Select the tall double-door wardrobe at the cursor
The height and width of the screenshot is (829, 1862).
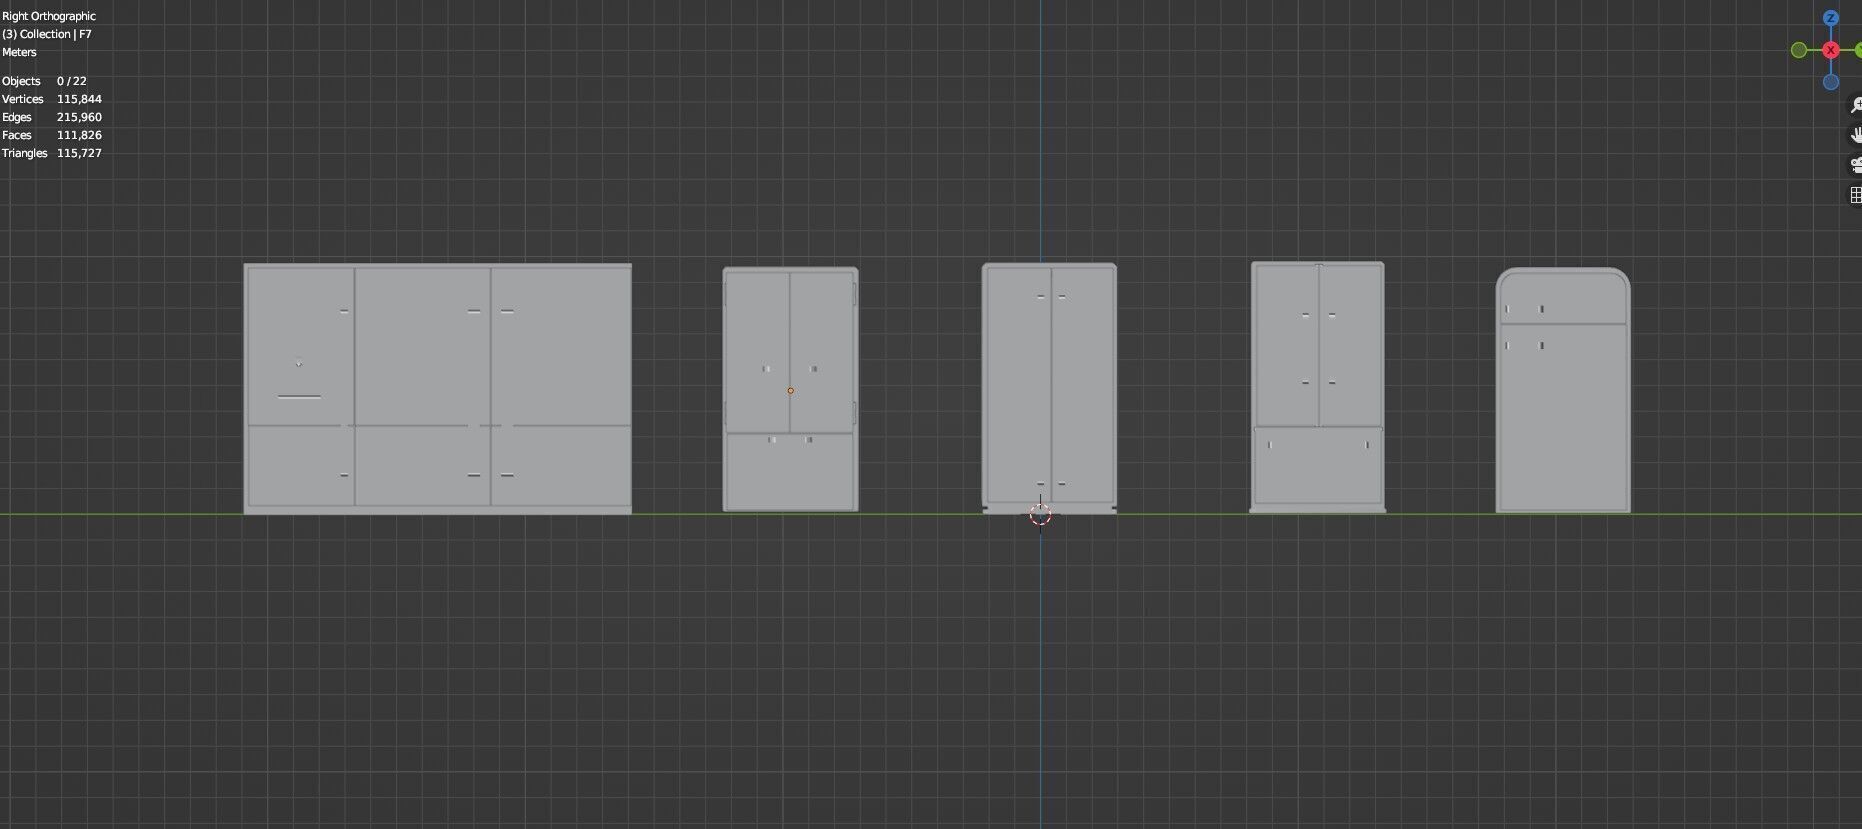pos(1049,388)
